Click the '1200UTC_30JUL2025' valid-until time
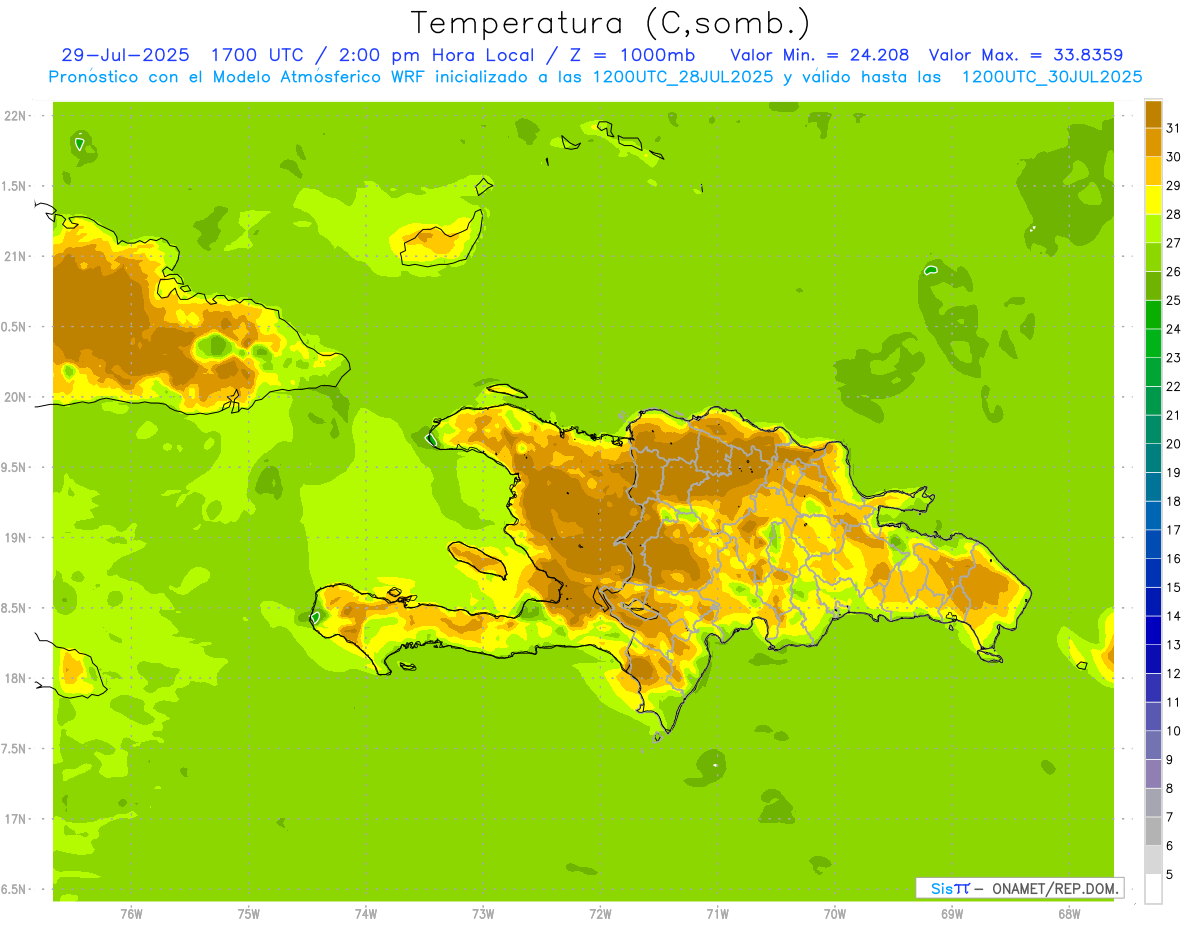Viewport: 1200px width, 927px height. coord(1052,77)
